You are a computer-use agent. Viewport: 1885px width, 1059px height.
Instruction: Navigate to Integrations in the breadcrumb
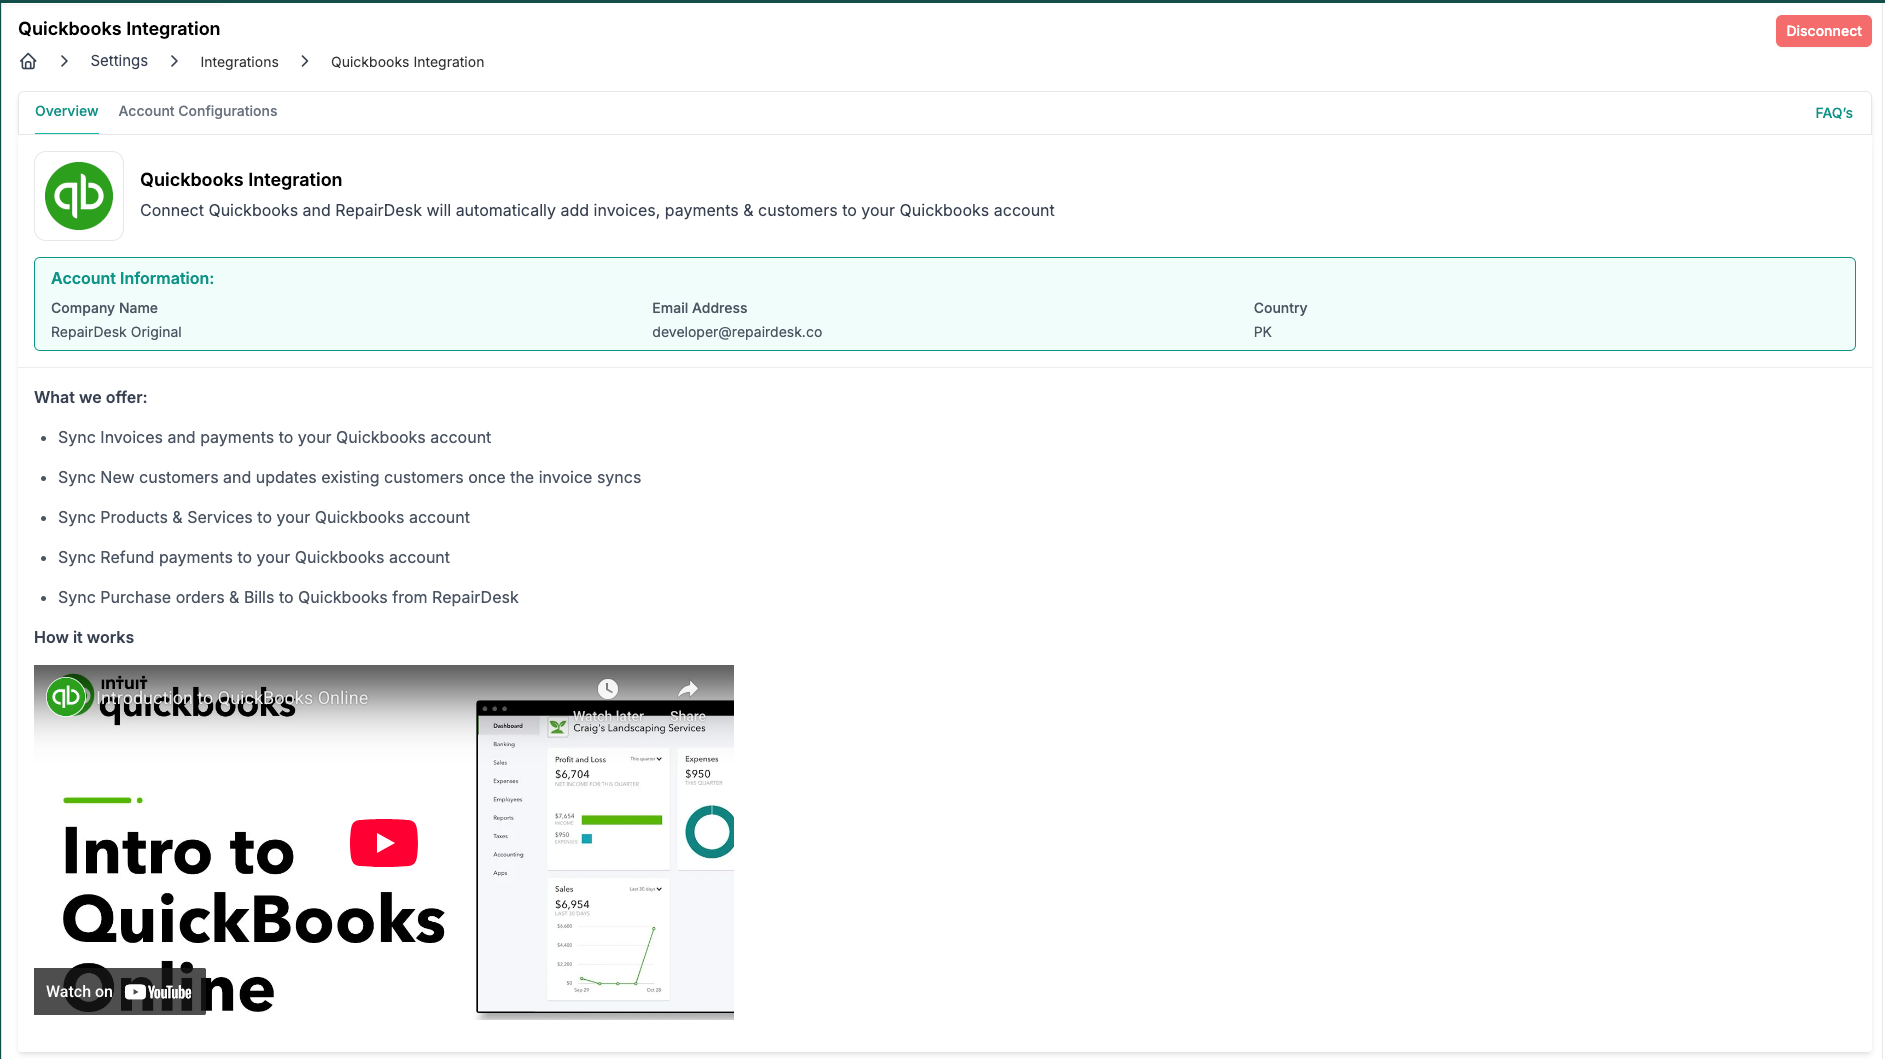(x=239, y=62)
